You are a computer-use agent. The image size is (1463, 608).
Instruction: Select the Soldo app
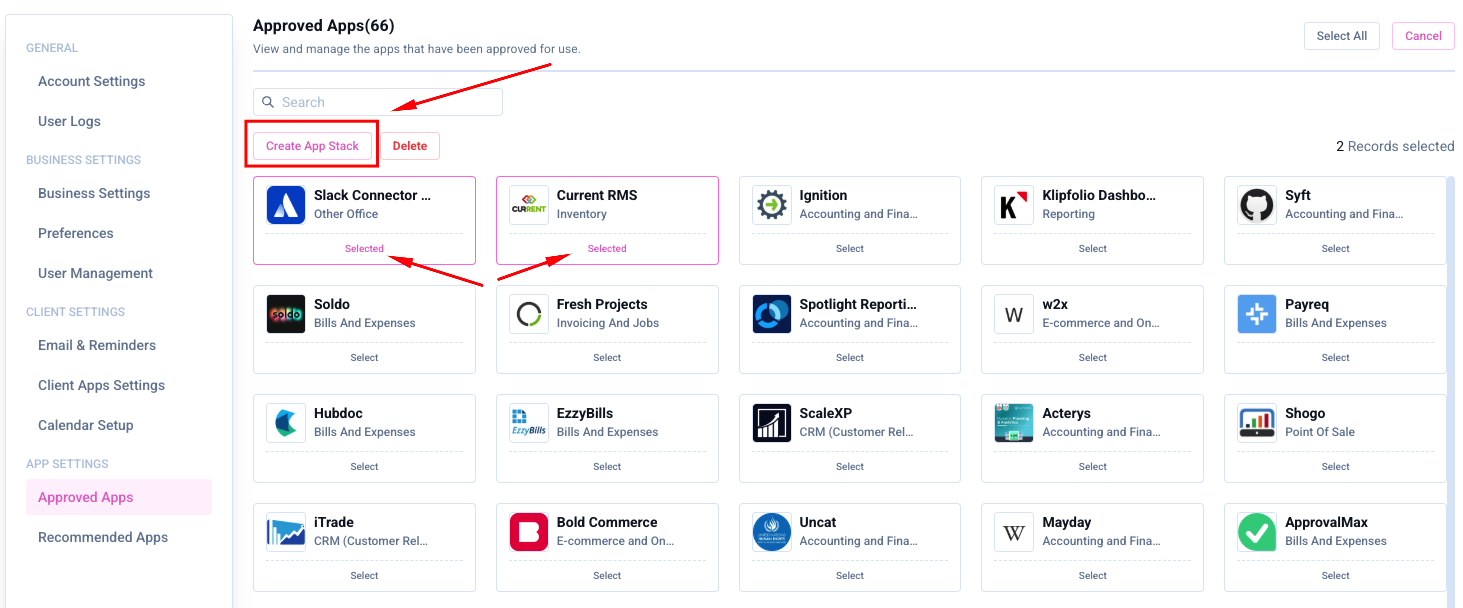(x=364, y=358)
